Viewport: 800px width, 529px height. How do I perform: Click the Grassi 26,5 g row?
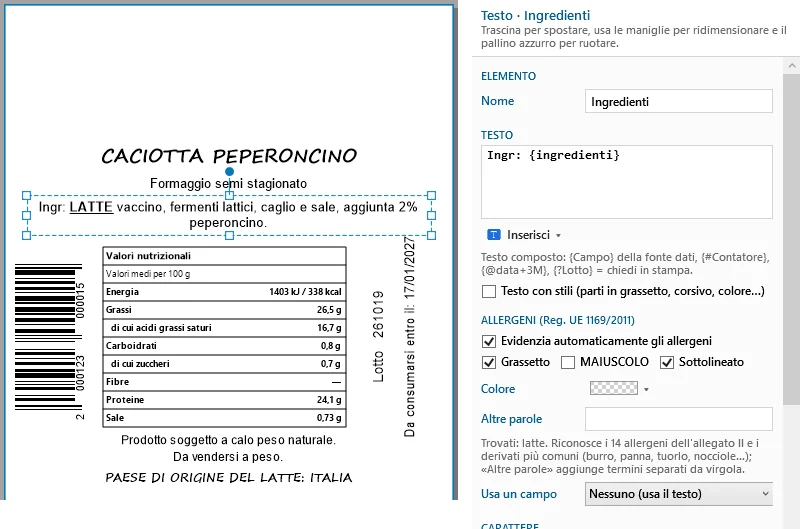(x=224, y=310)
